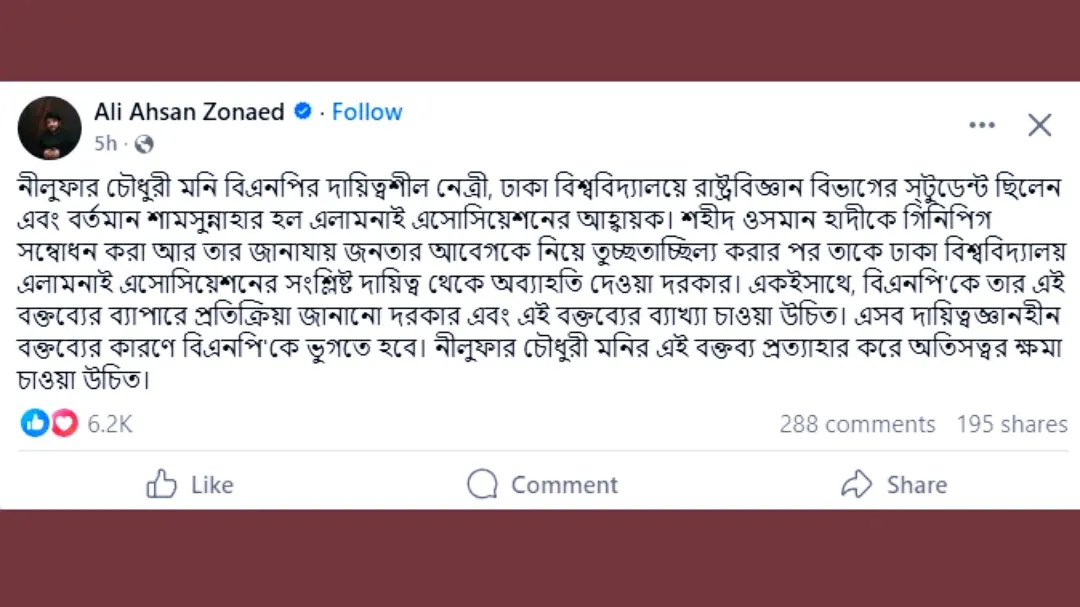Open the 288 comments link
The image size is (1080, 607).
click(x=858, y=423)
